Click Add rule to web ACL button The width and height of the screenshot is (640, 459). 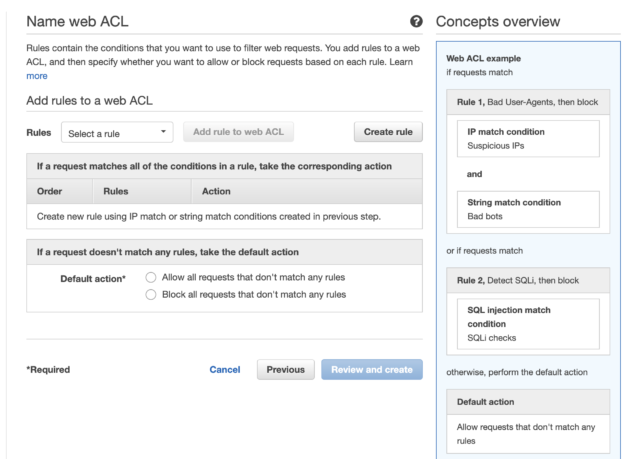(x=238, y=132)
